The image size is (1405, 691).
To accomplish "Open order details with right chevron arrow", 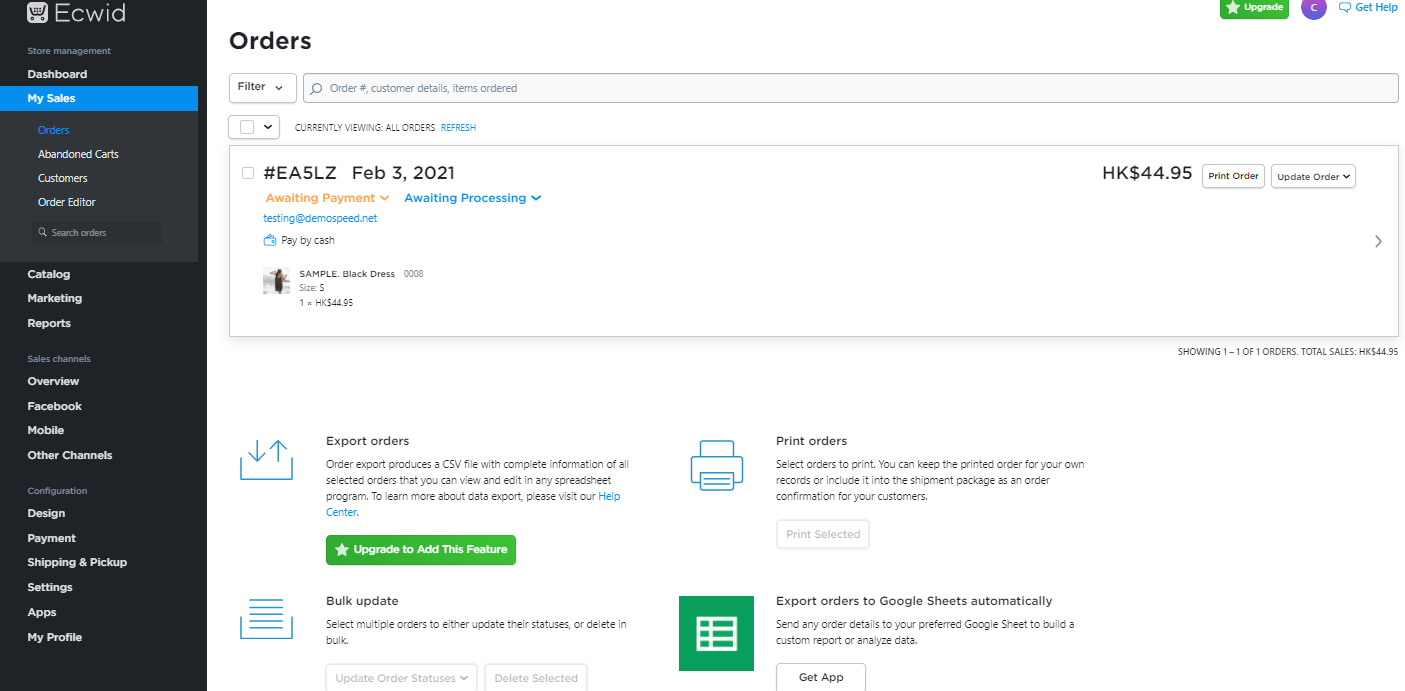I will [1378, 241].
